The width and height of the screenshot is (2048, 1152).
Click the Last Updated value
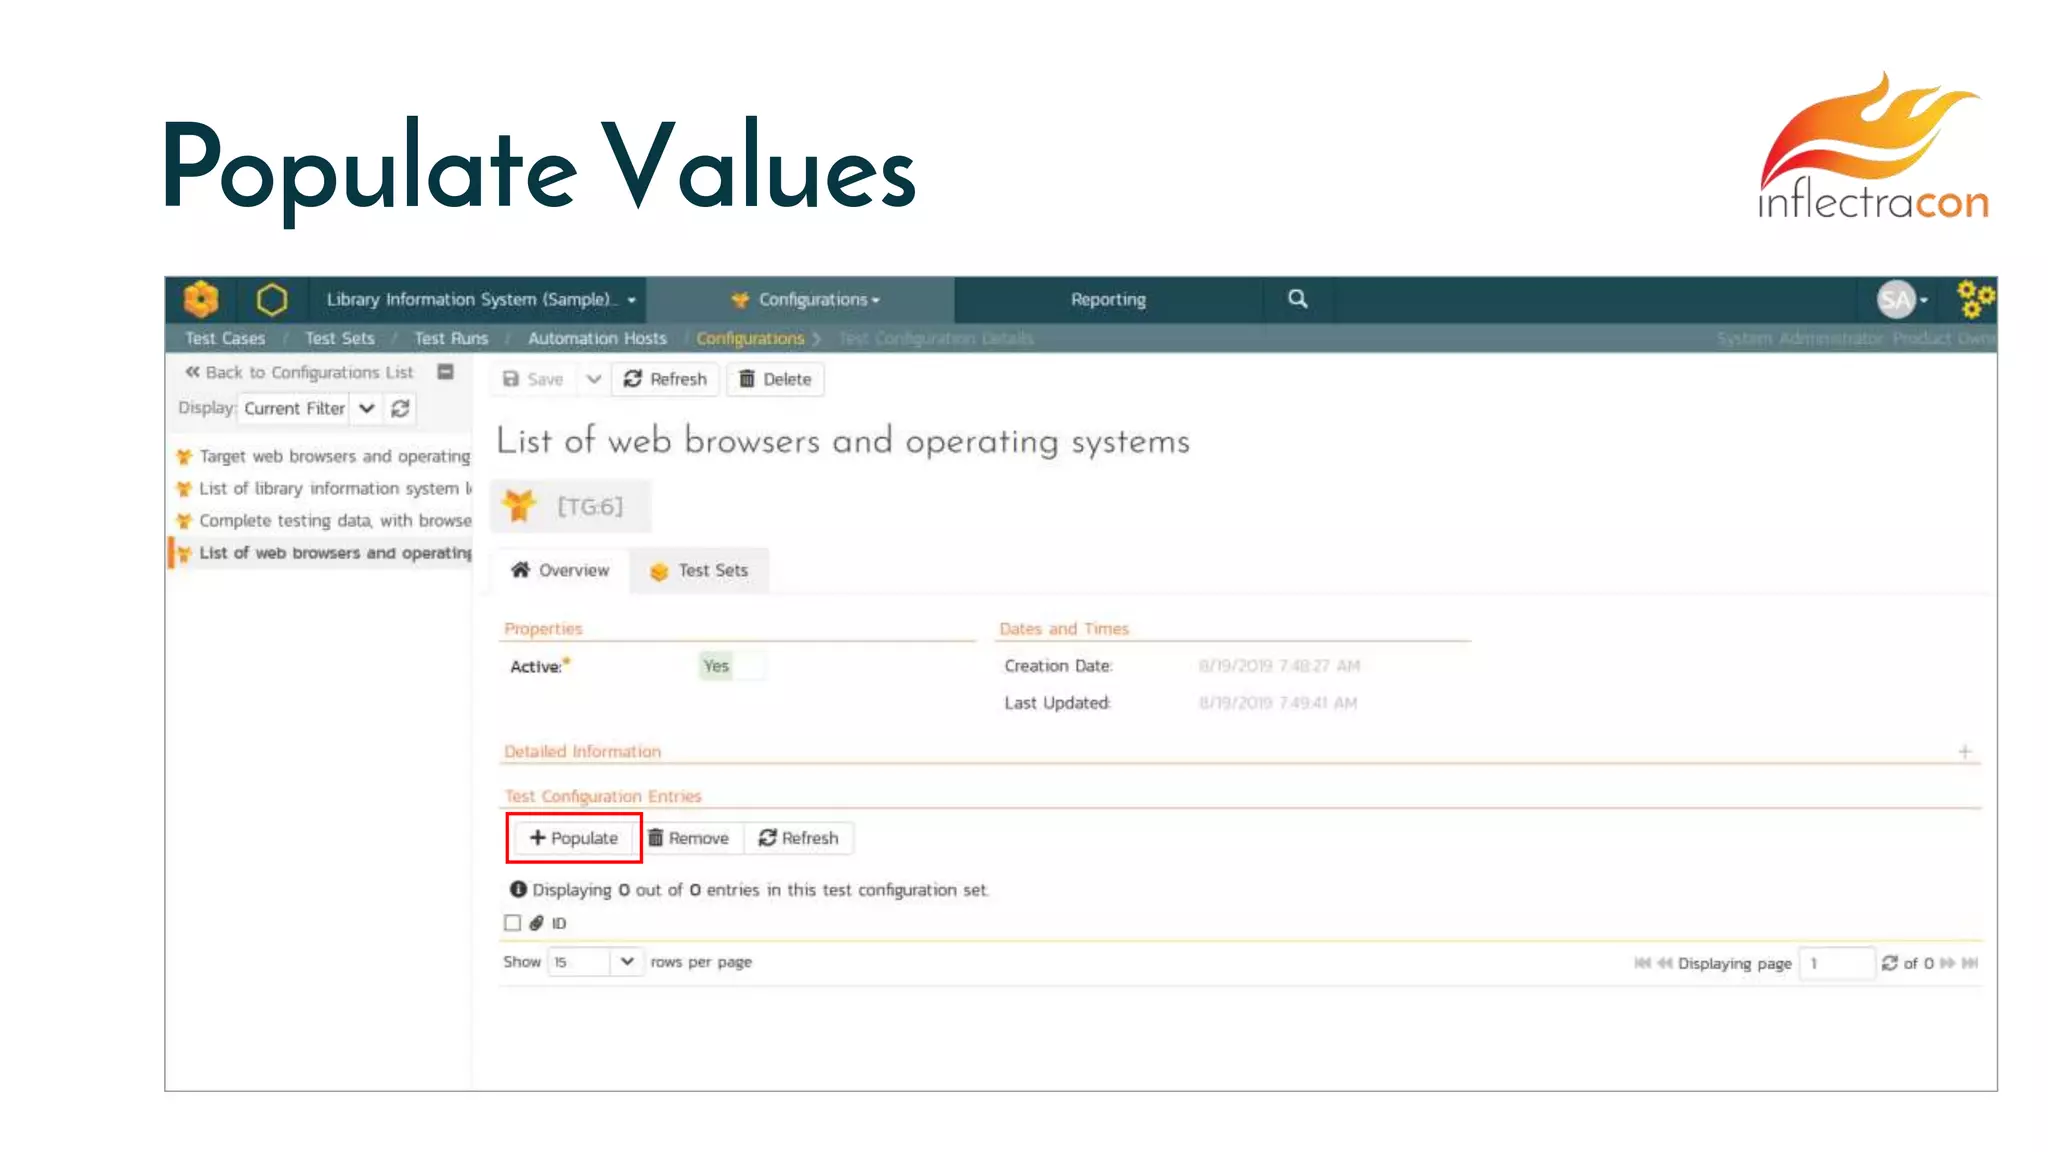[x=1278, y=703]
